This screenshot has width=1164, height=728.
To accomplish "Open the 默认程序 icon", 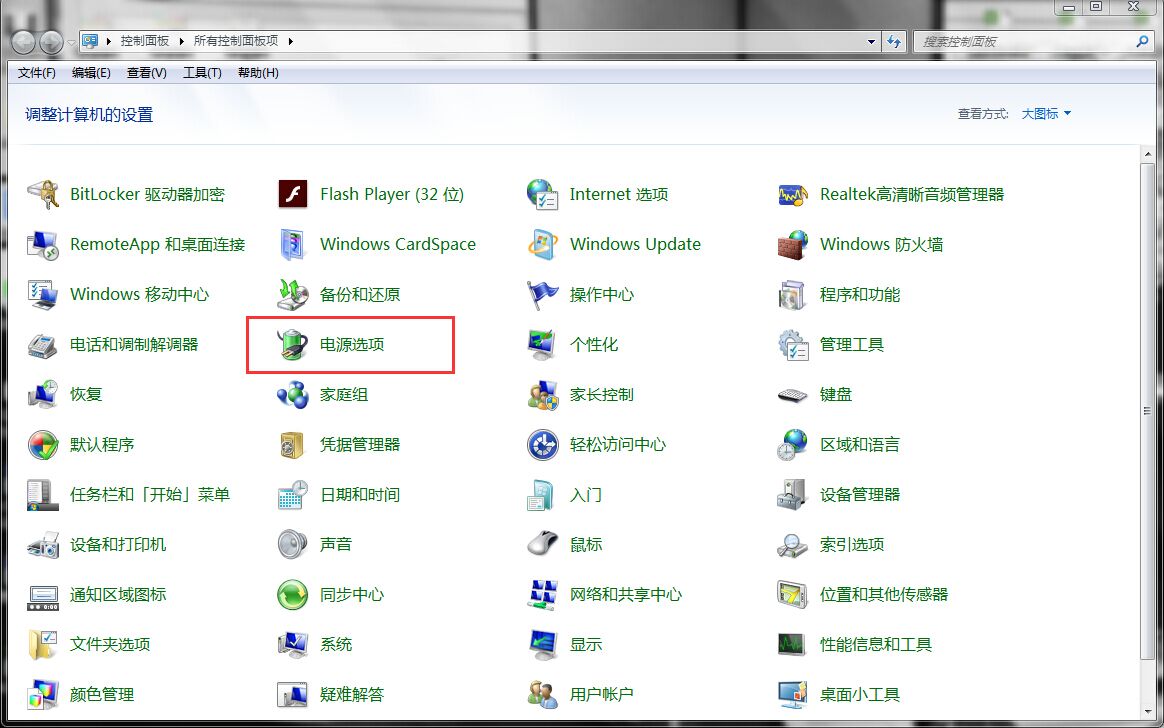I will coord(42,445).
